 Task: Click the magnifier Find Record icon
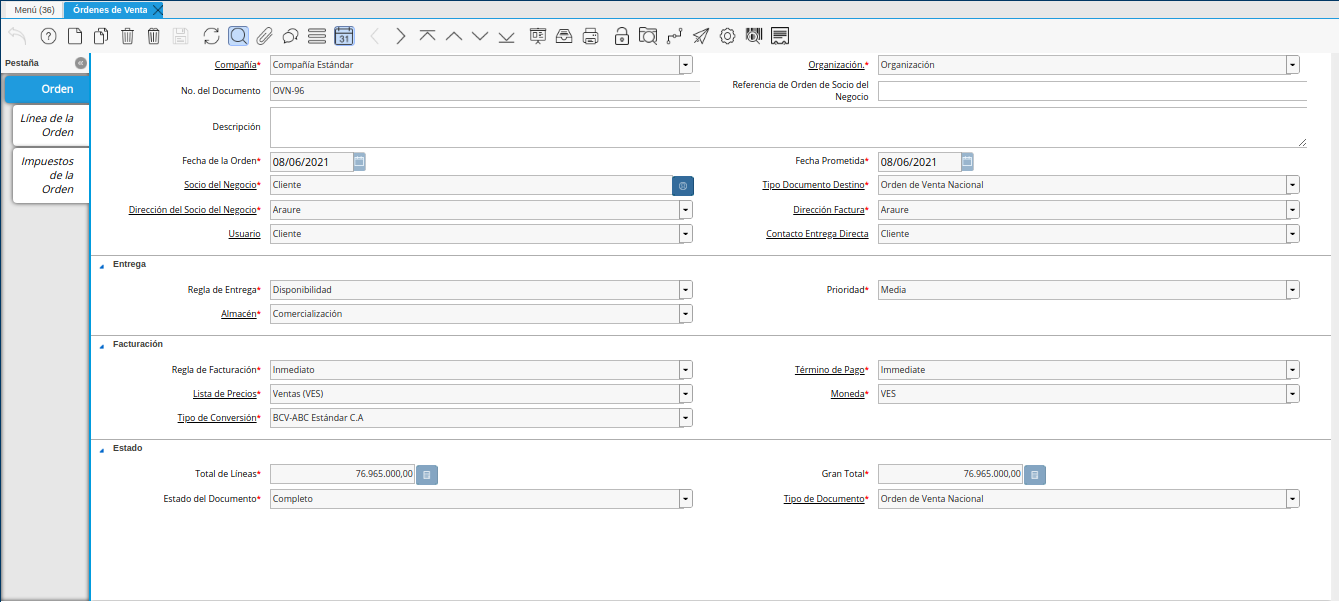pyautogui.click(x=238, y=36)
